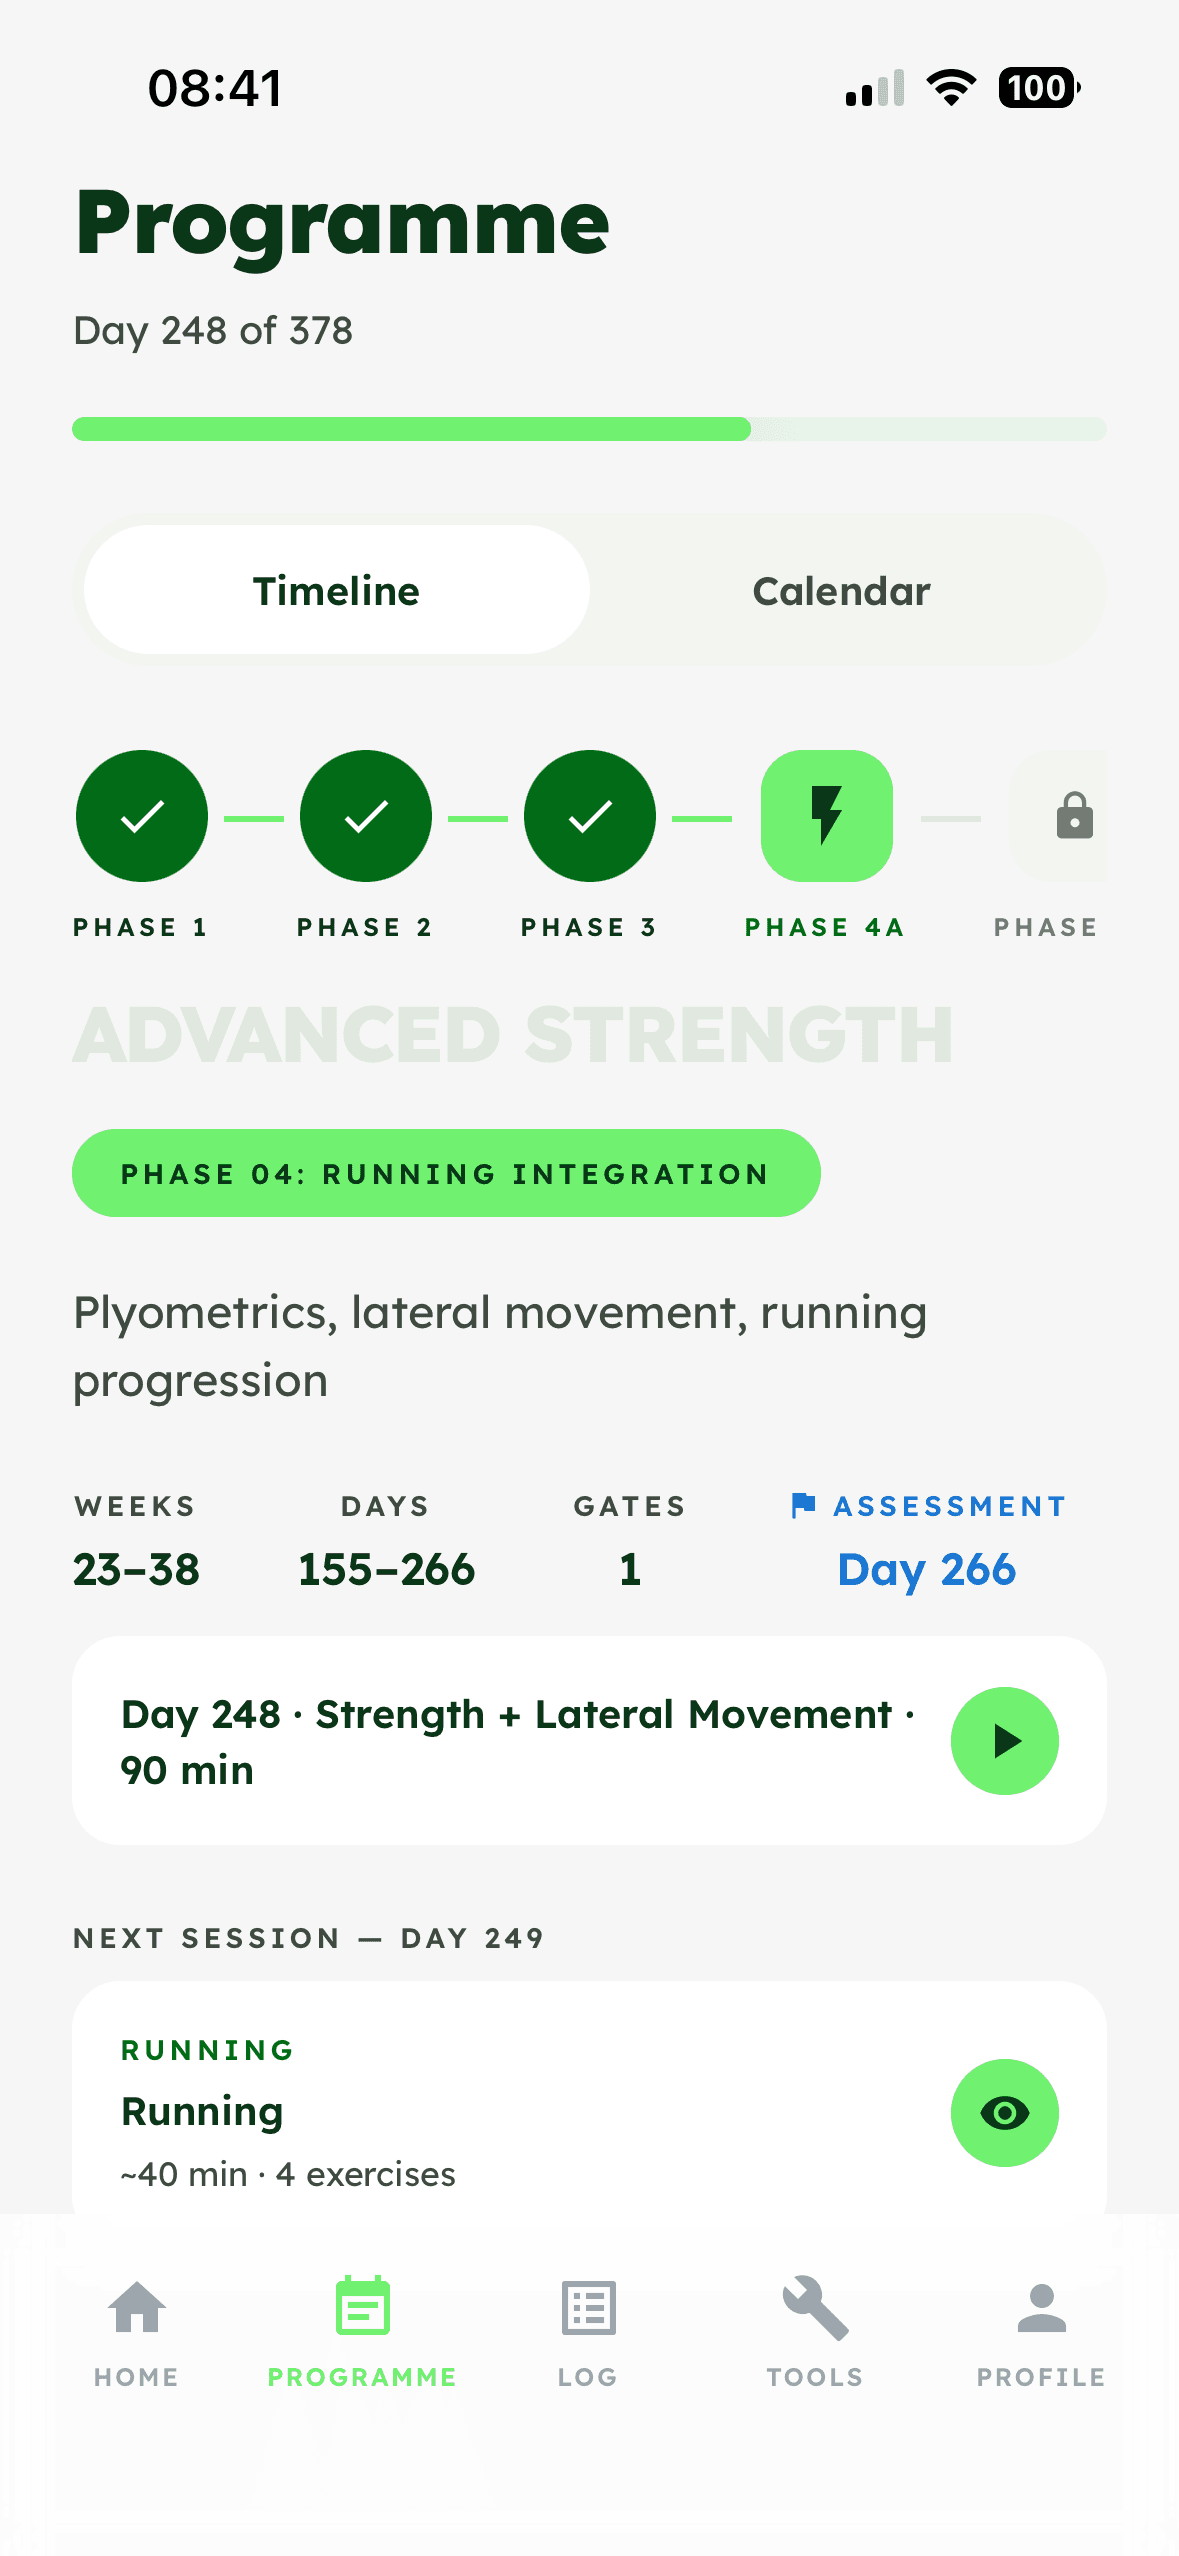Click the blue Assessment flag icon
The width and height of the screenshot is (1179, 2556).
click(802, 1505)
